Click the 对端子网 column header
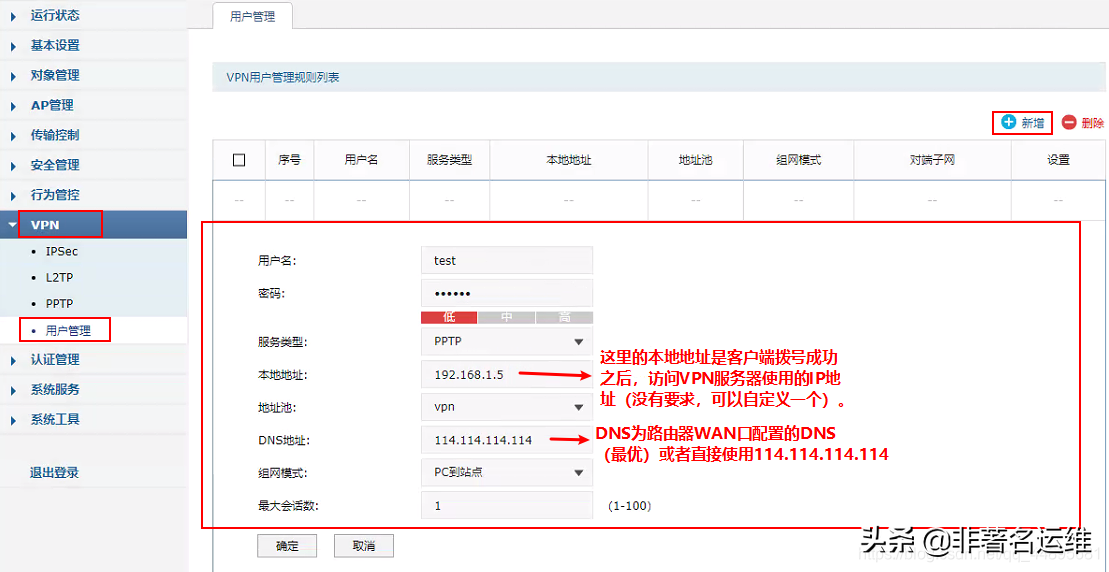This screenshot has height=572, width=1109. [x=932, y=160]
